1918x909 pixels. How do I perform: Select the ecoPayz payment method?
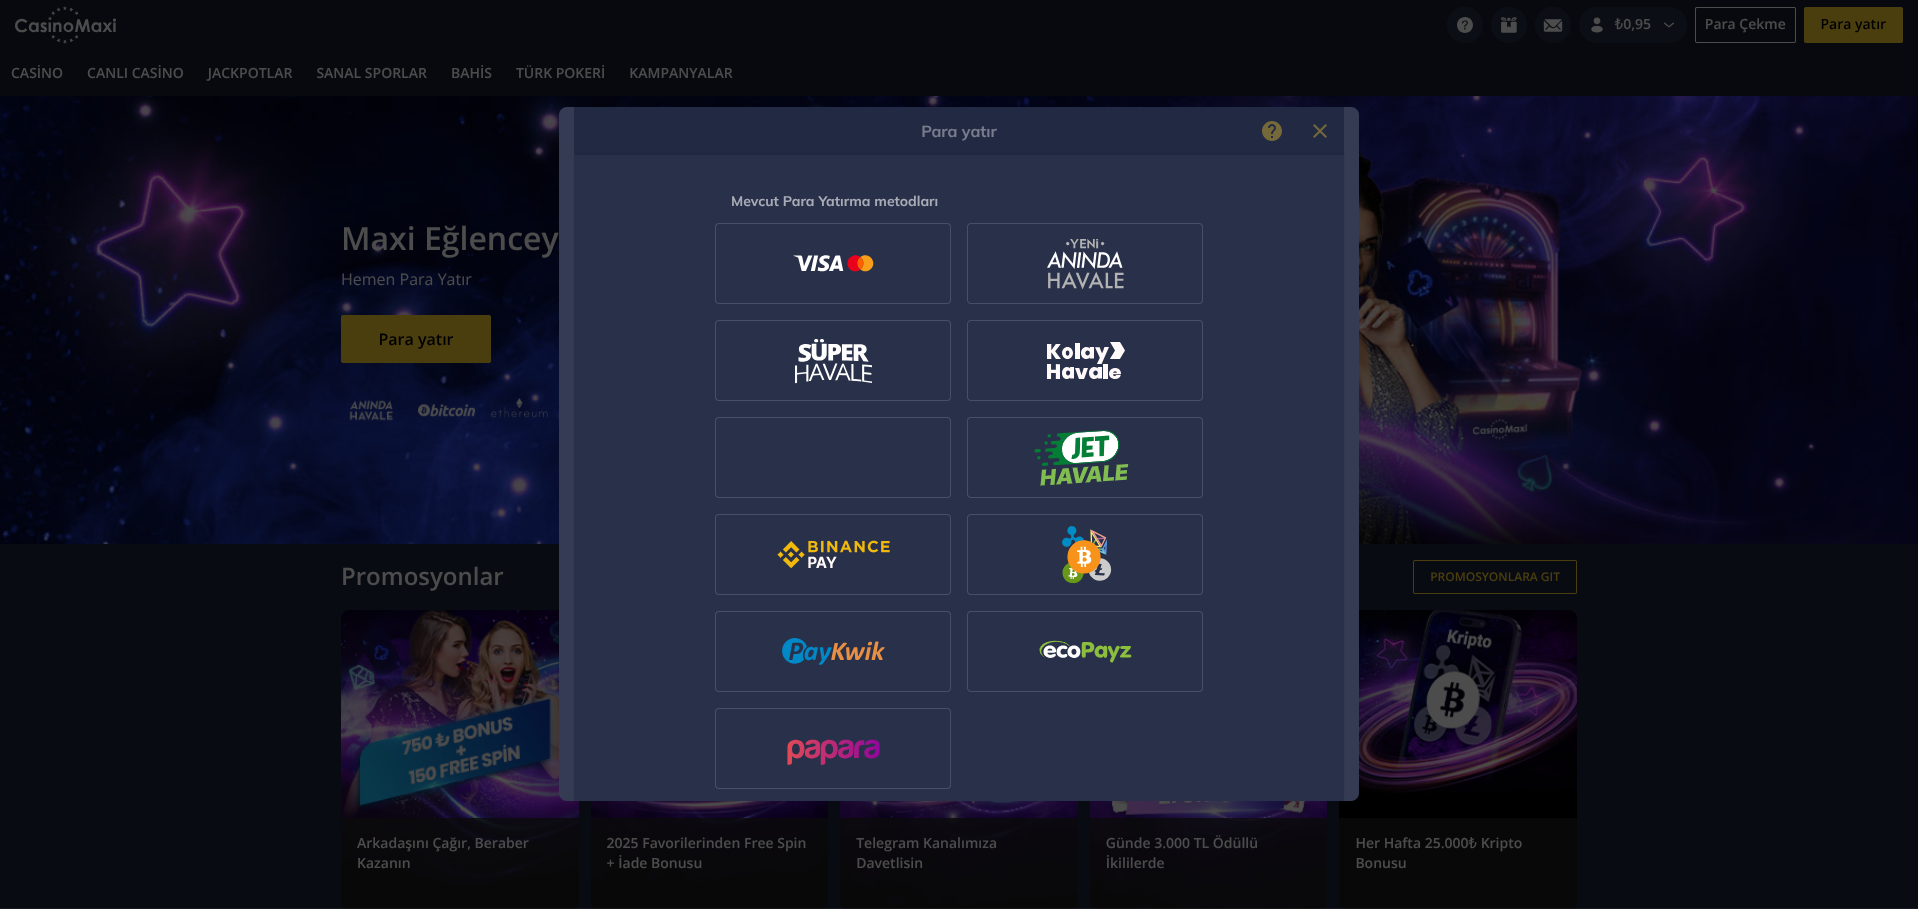pyautogui.click(x=1085, y=651)
